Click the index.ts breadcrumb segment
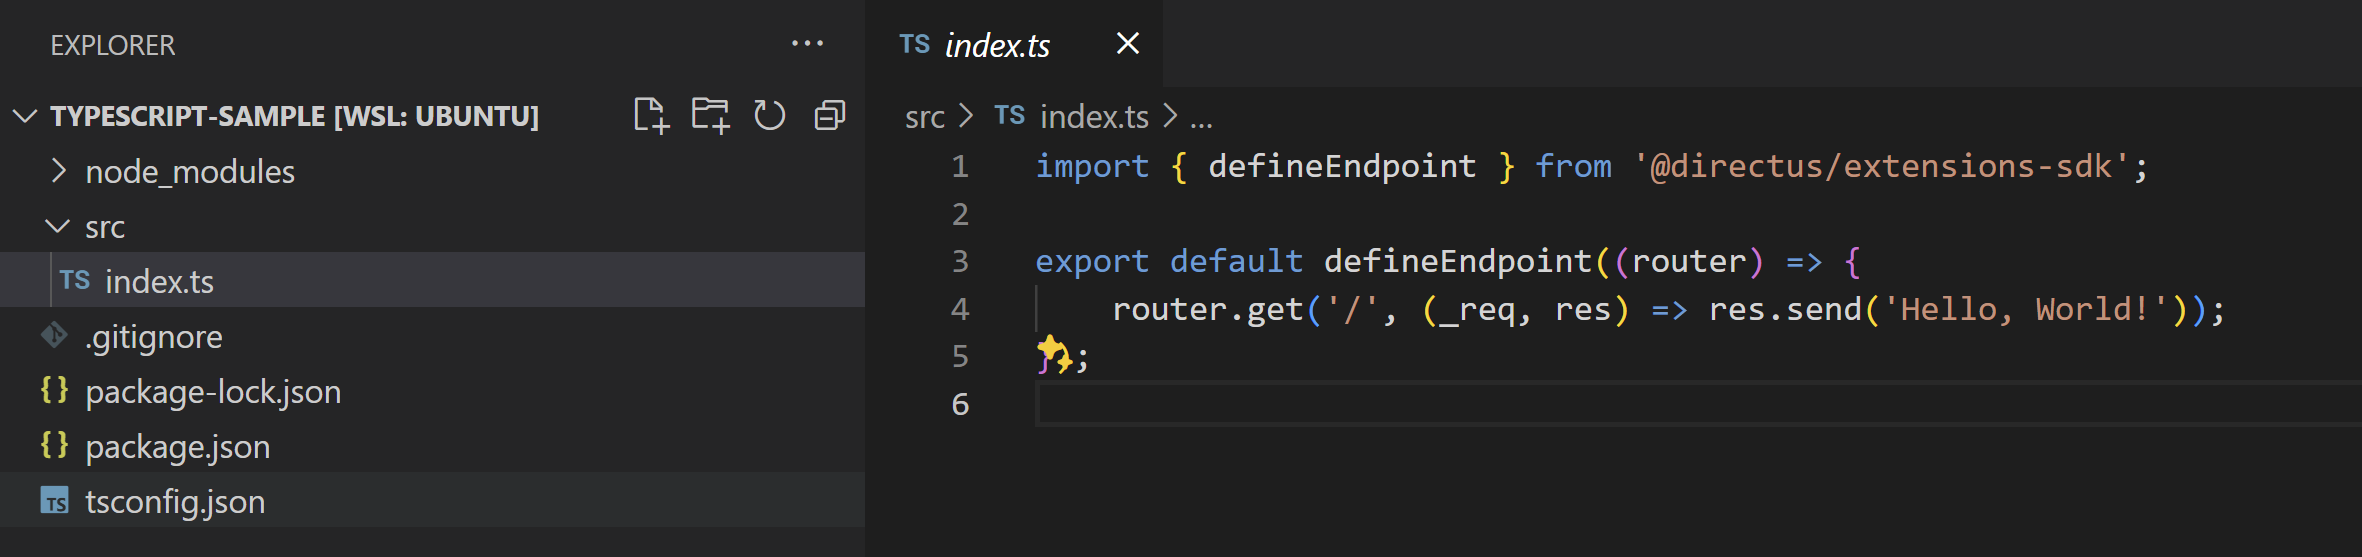This screenshot has height=557, width=2362. coord(1094,117)
